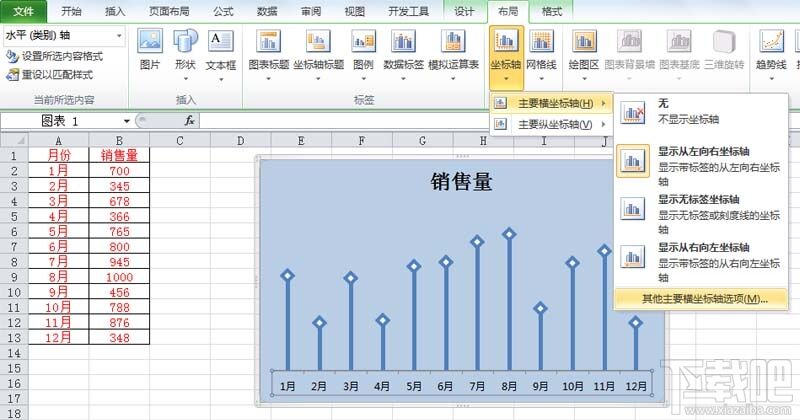Open the 图表标题 (Chart Title) options

point(268,54)
